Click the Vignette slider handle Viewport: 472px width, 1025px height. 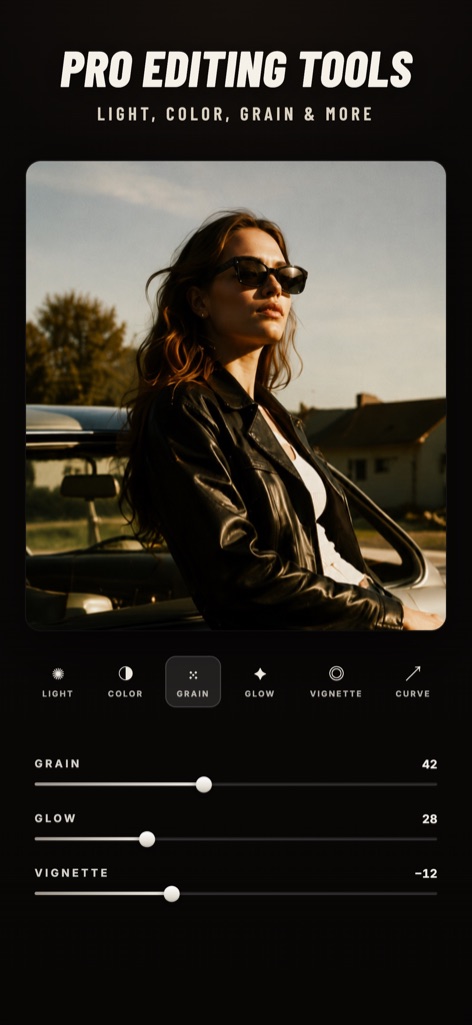[x=171, y=894]
